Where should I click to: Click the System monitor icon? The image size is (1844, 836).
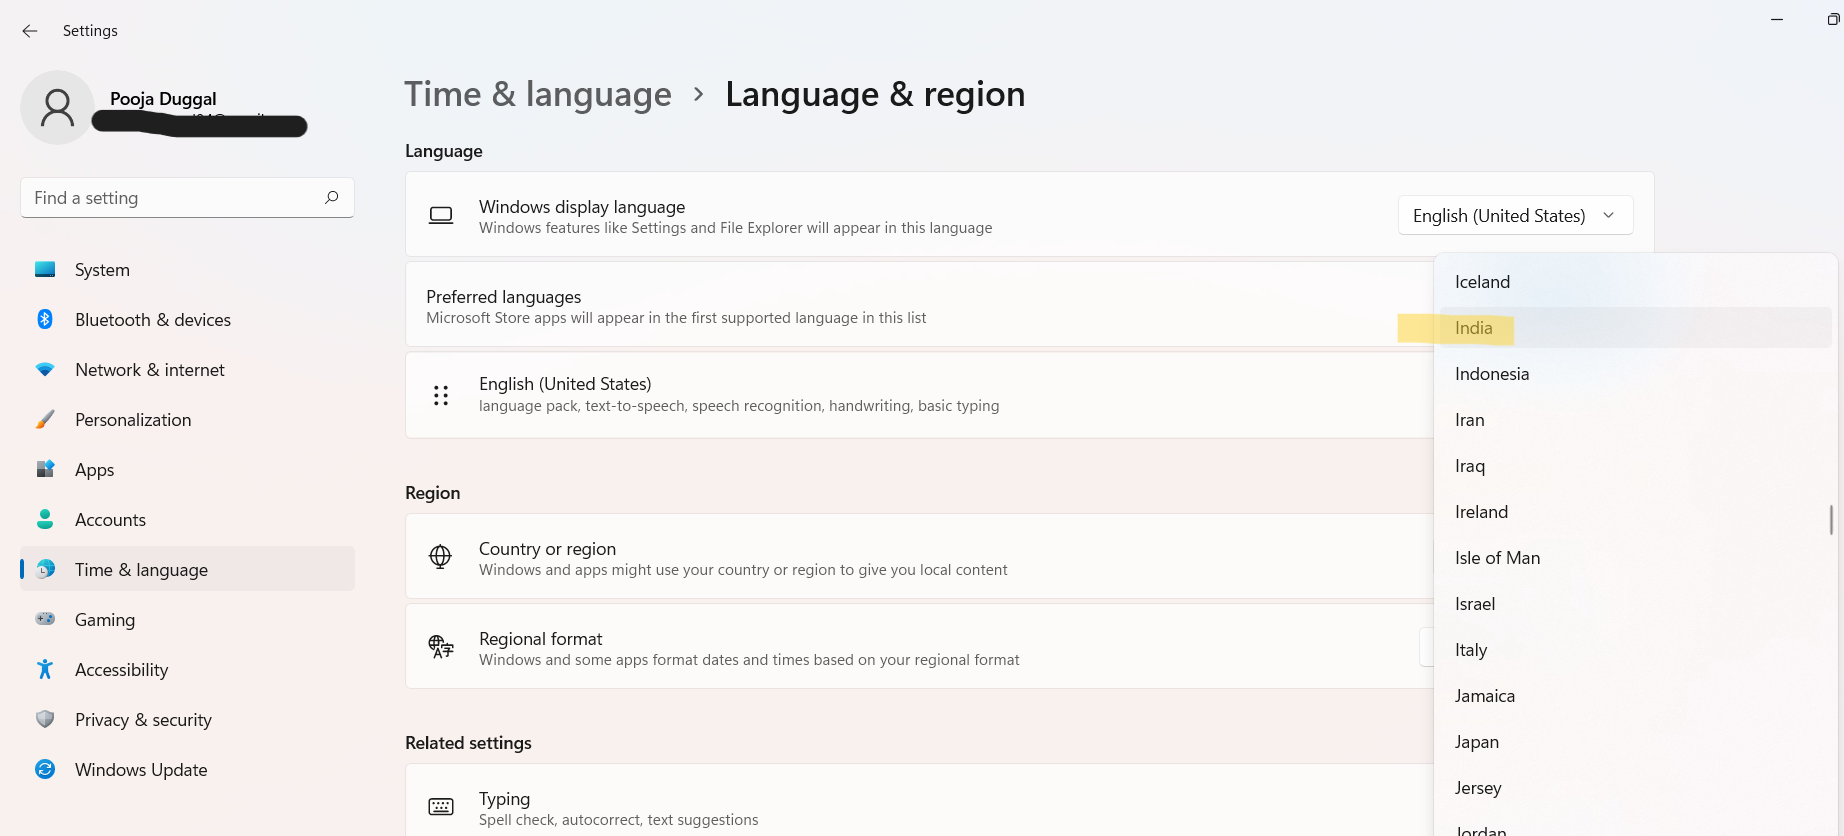(45, 269)
